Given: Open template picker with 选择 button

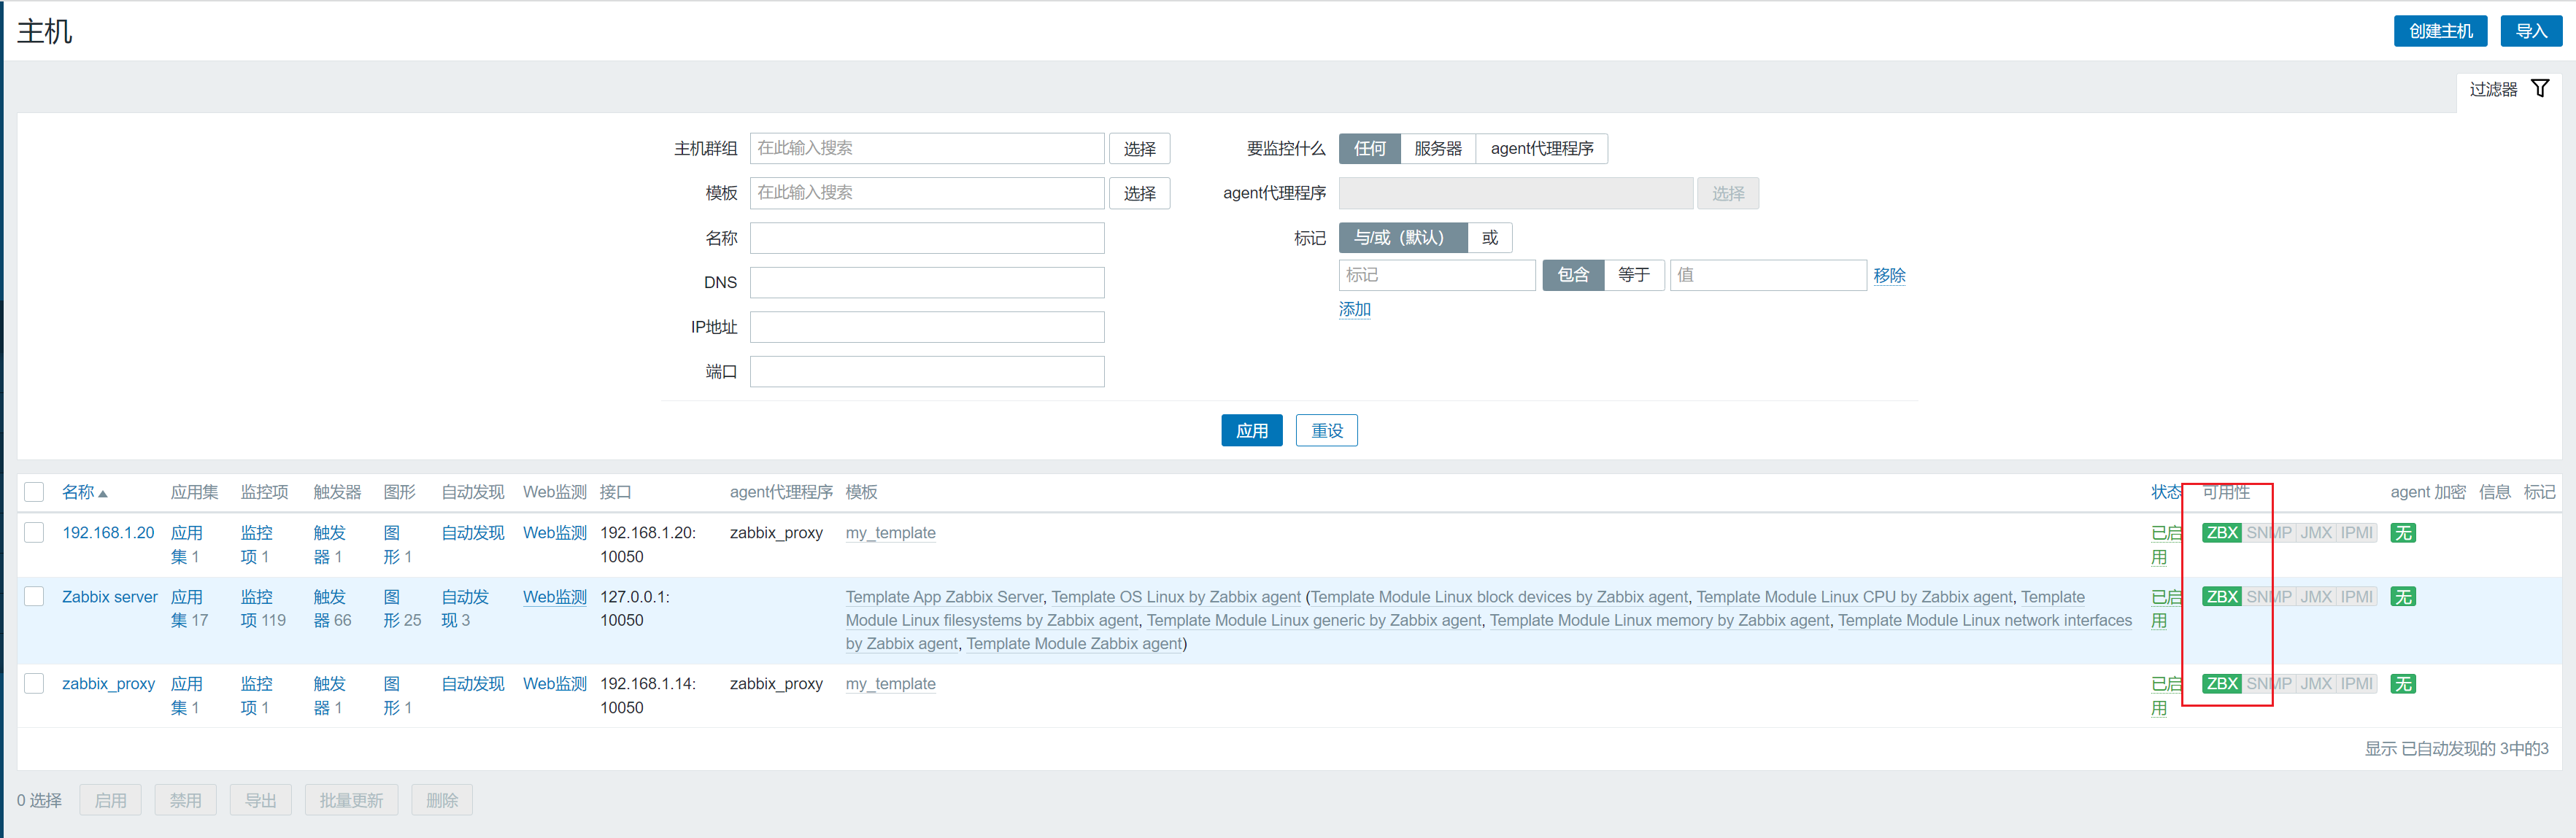Looking at the screenshot, I should click(x=1139, y=193).
